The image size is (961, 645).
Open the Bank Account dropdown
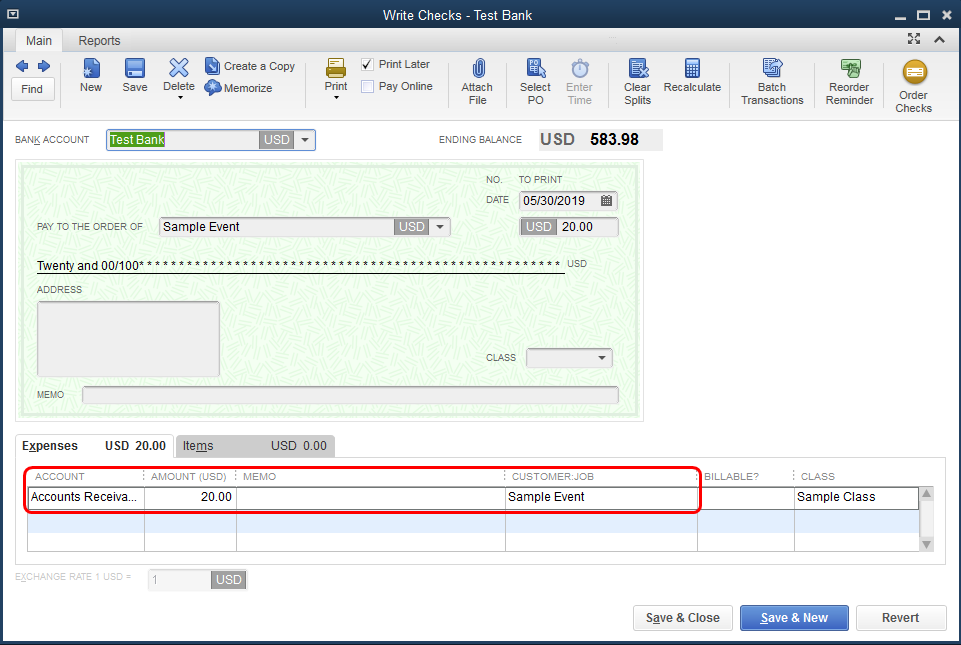305,140
